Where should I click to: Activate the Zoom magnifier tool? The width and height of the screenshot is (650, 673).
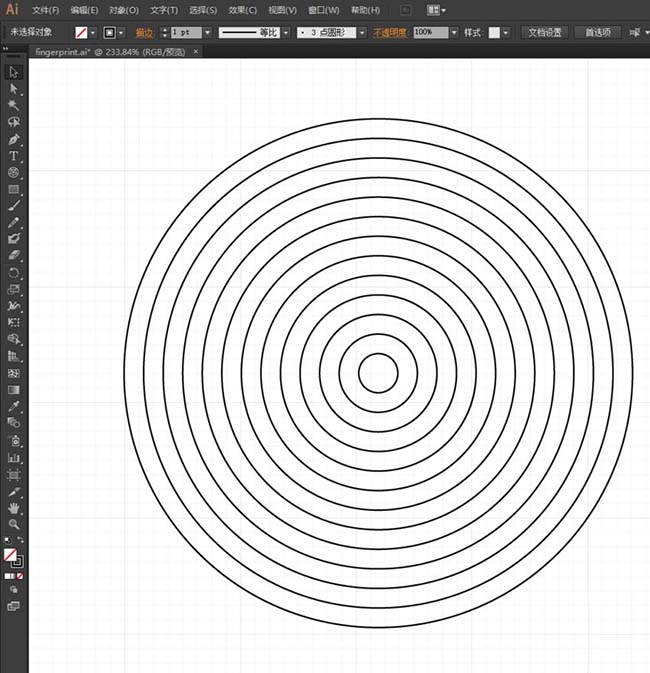pyautogui.click(x=14, y=524)
